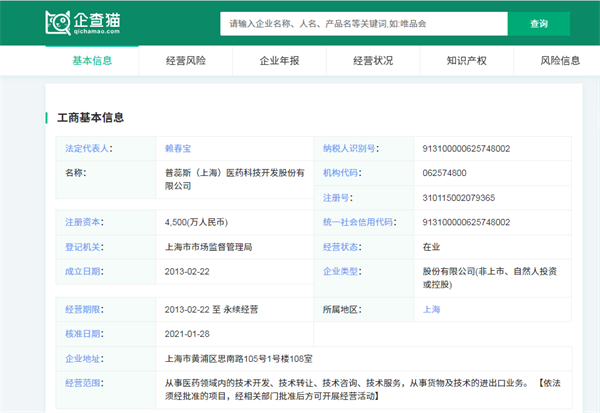Click the 核准日期 label

[x=84, y=334]
